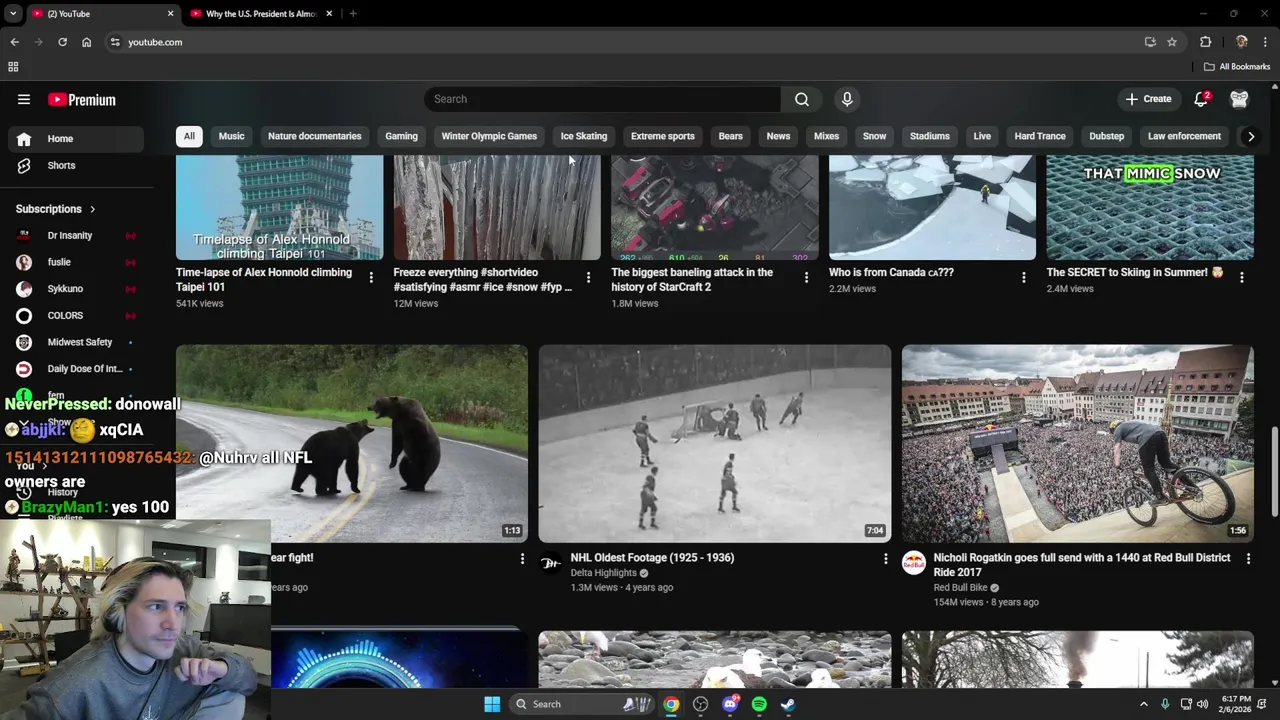
Task: Open NHL Oldest Footage (1925 - 1936) title
Action: 652,558
